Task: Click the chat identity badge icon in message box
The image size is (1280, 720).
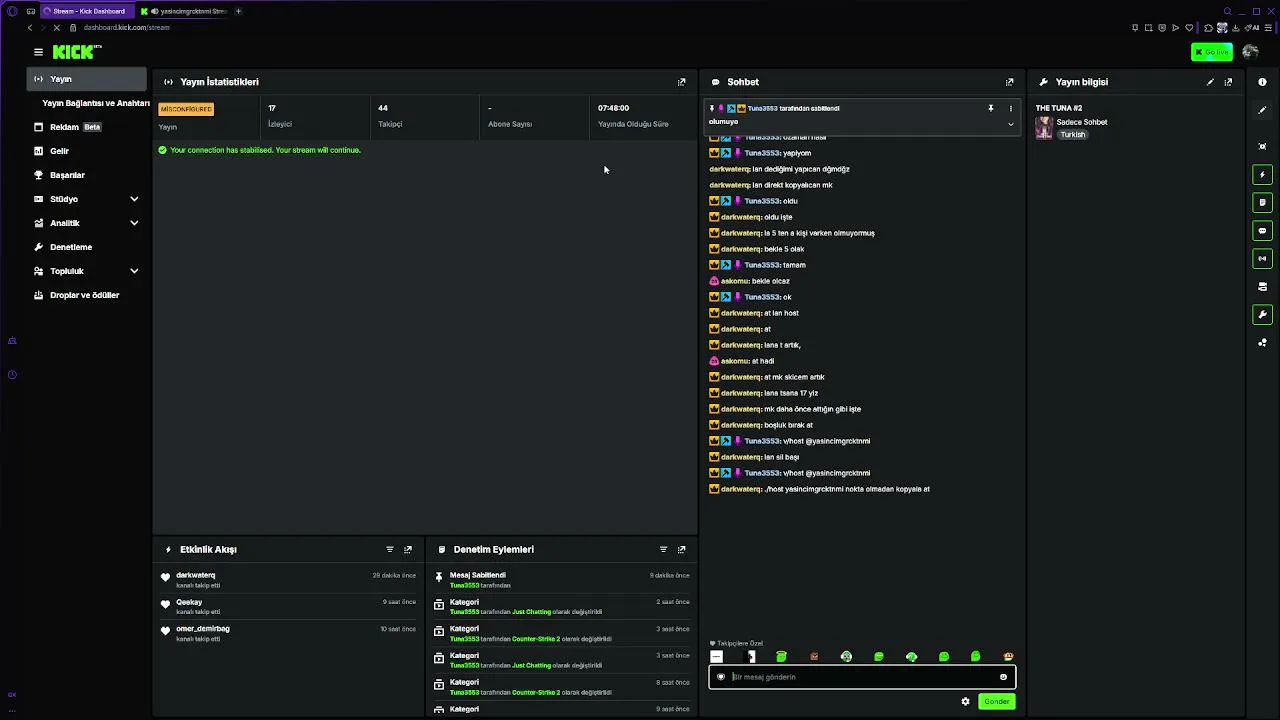Action: (x=721, y=677)
